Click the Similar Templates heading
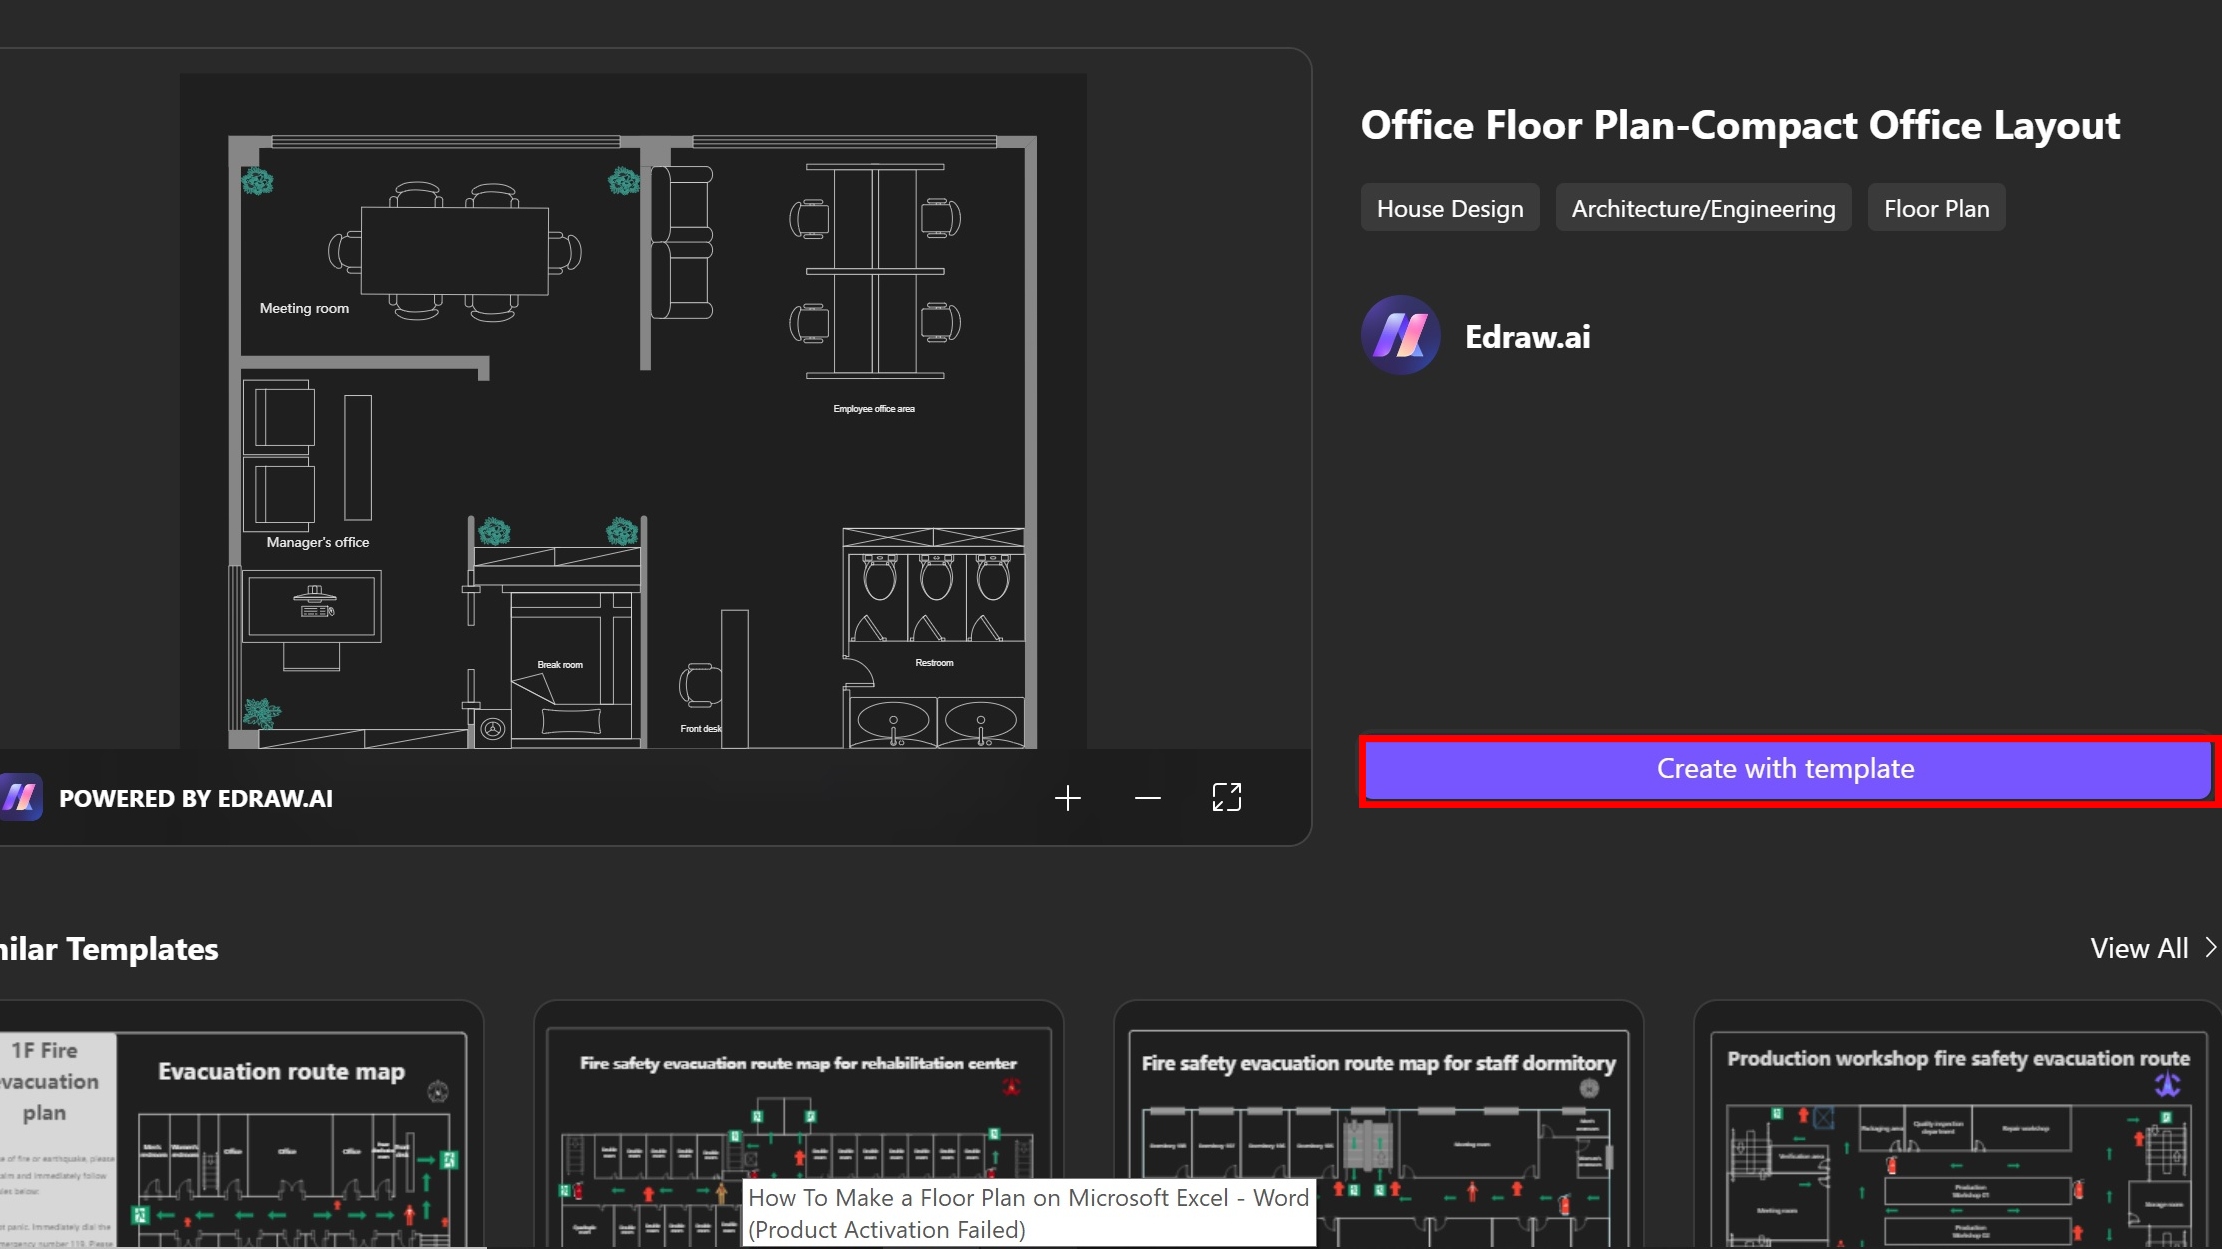2222x1249 pixels. coord(109,949)
